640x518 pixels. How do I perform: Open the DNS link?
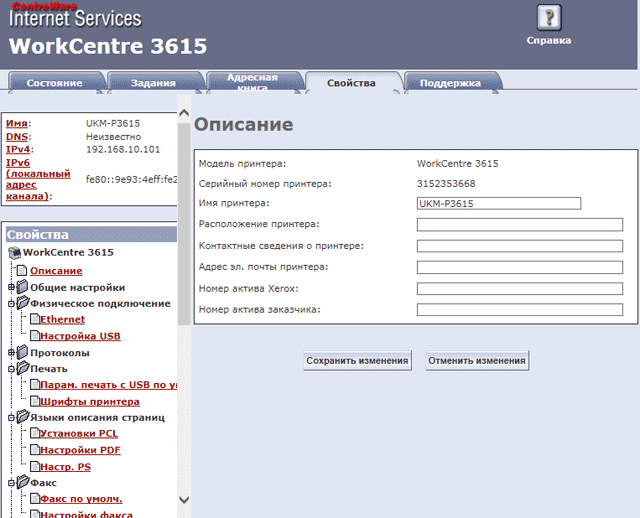(17, 137)
